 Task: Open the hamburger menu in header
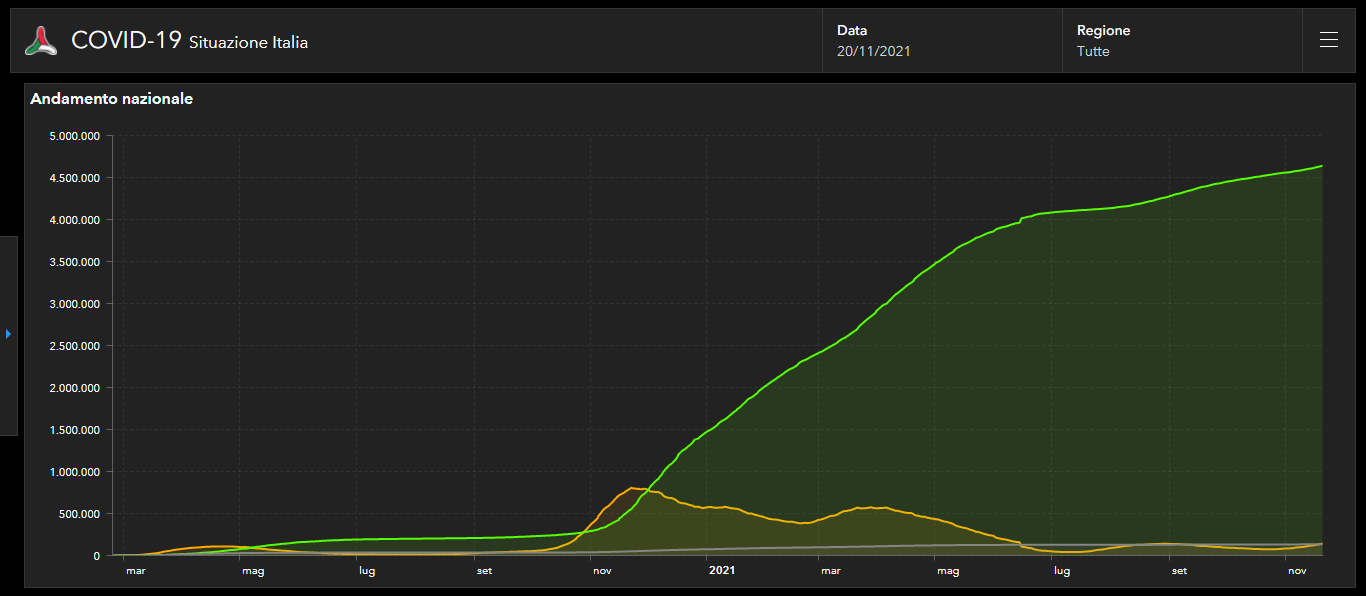pos(1328,40)
